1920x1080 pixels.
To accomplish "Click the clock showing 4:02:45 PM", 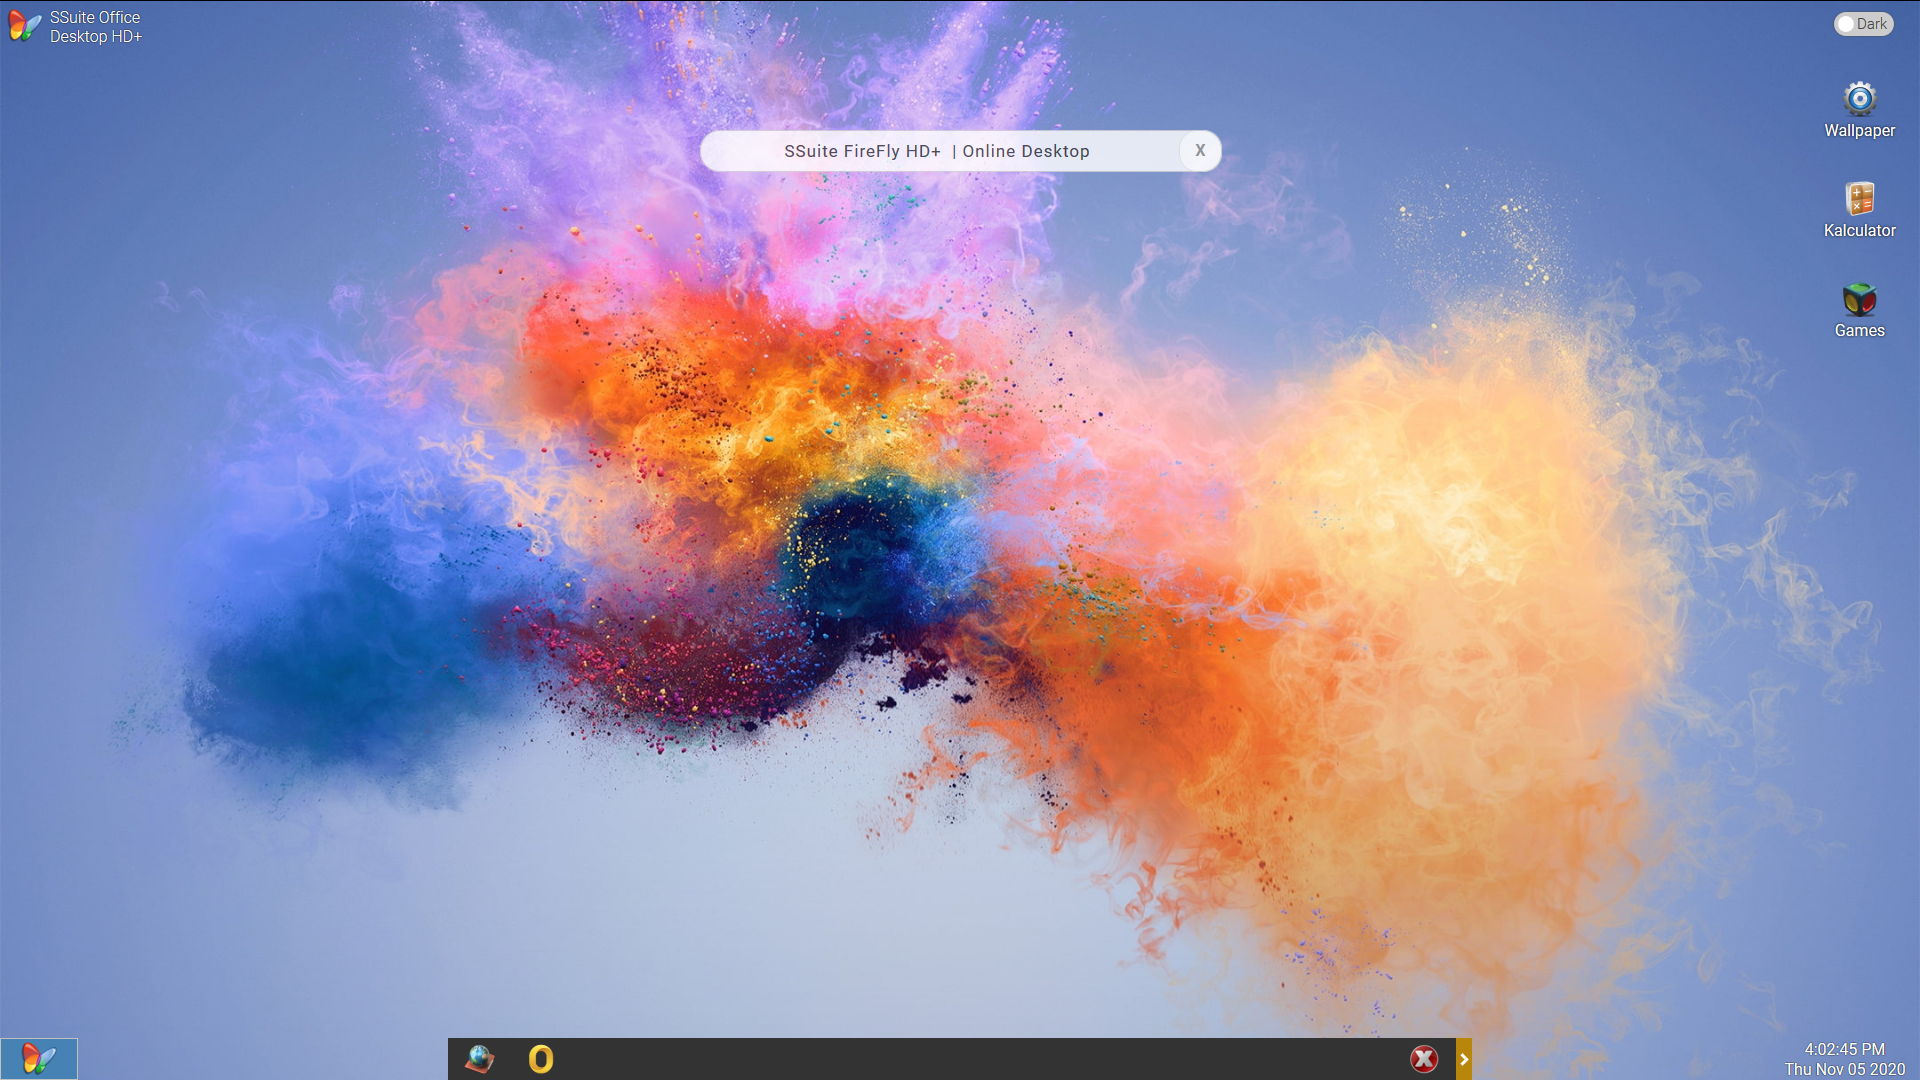I will pos(1844,1049).
